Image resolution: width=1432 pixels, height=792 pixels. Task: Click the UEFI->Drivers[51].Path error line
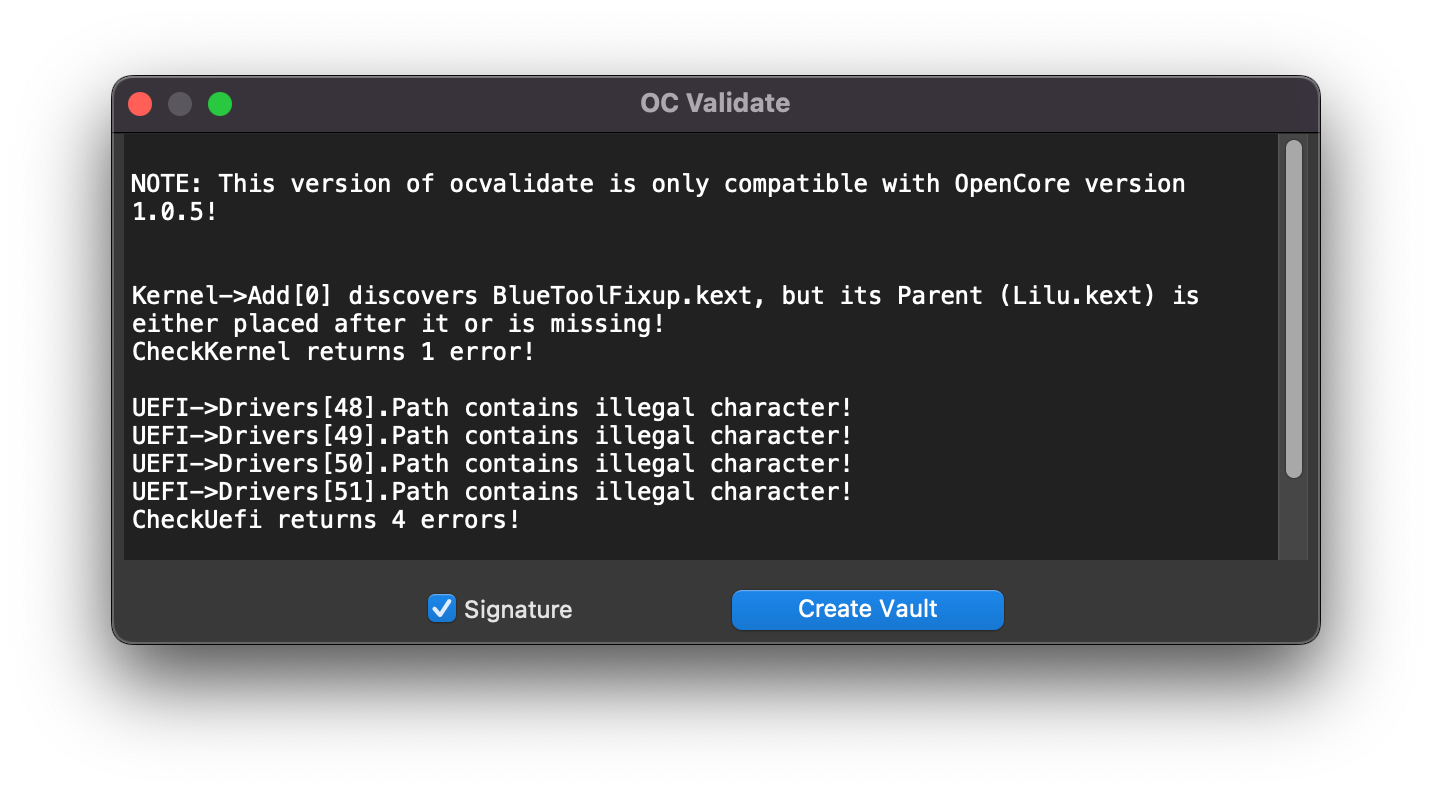491,492
